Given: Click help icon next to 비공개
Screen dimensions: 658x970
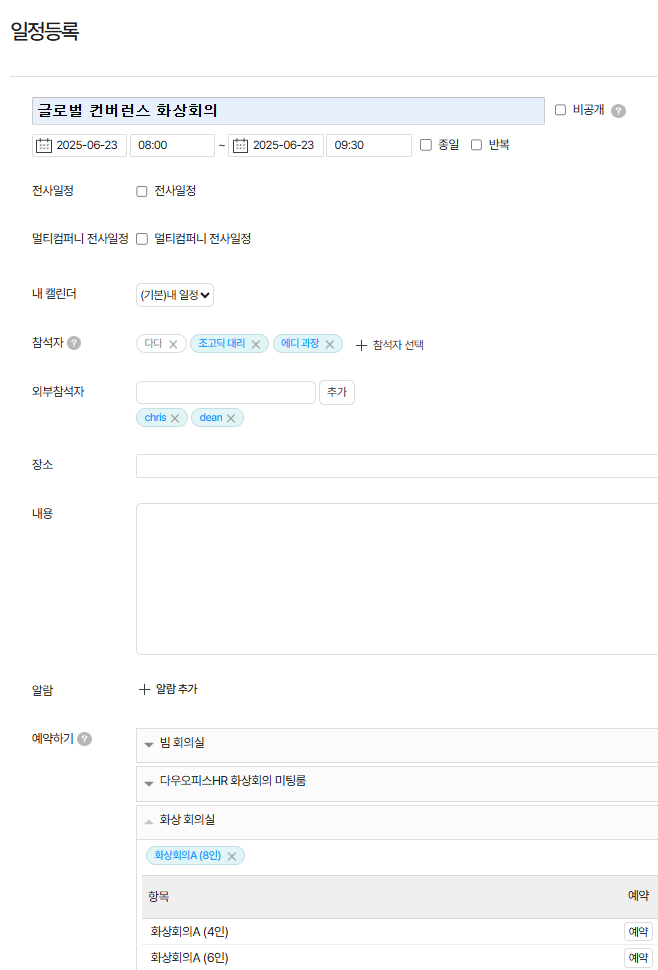Looking at the screenshot, I should point(618,111).
